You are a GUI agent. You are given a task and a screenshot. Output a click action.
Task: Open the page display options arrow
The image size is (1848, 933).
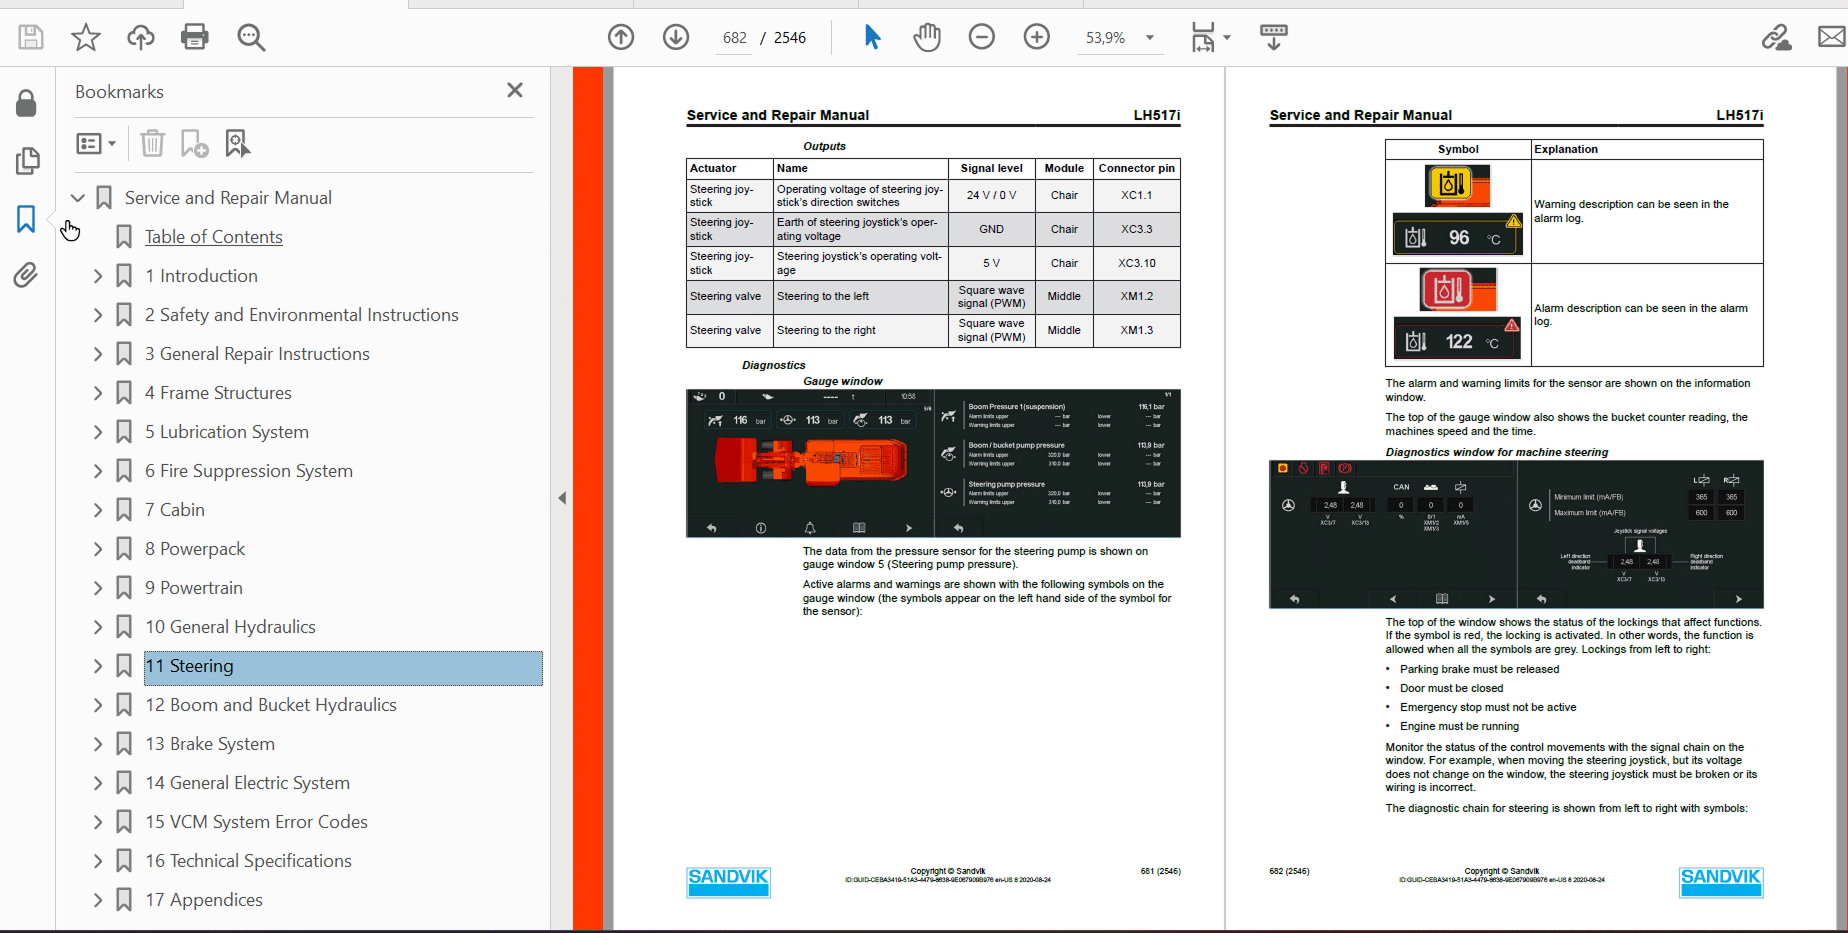pyautogui.click(x=1227, y=38)
